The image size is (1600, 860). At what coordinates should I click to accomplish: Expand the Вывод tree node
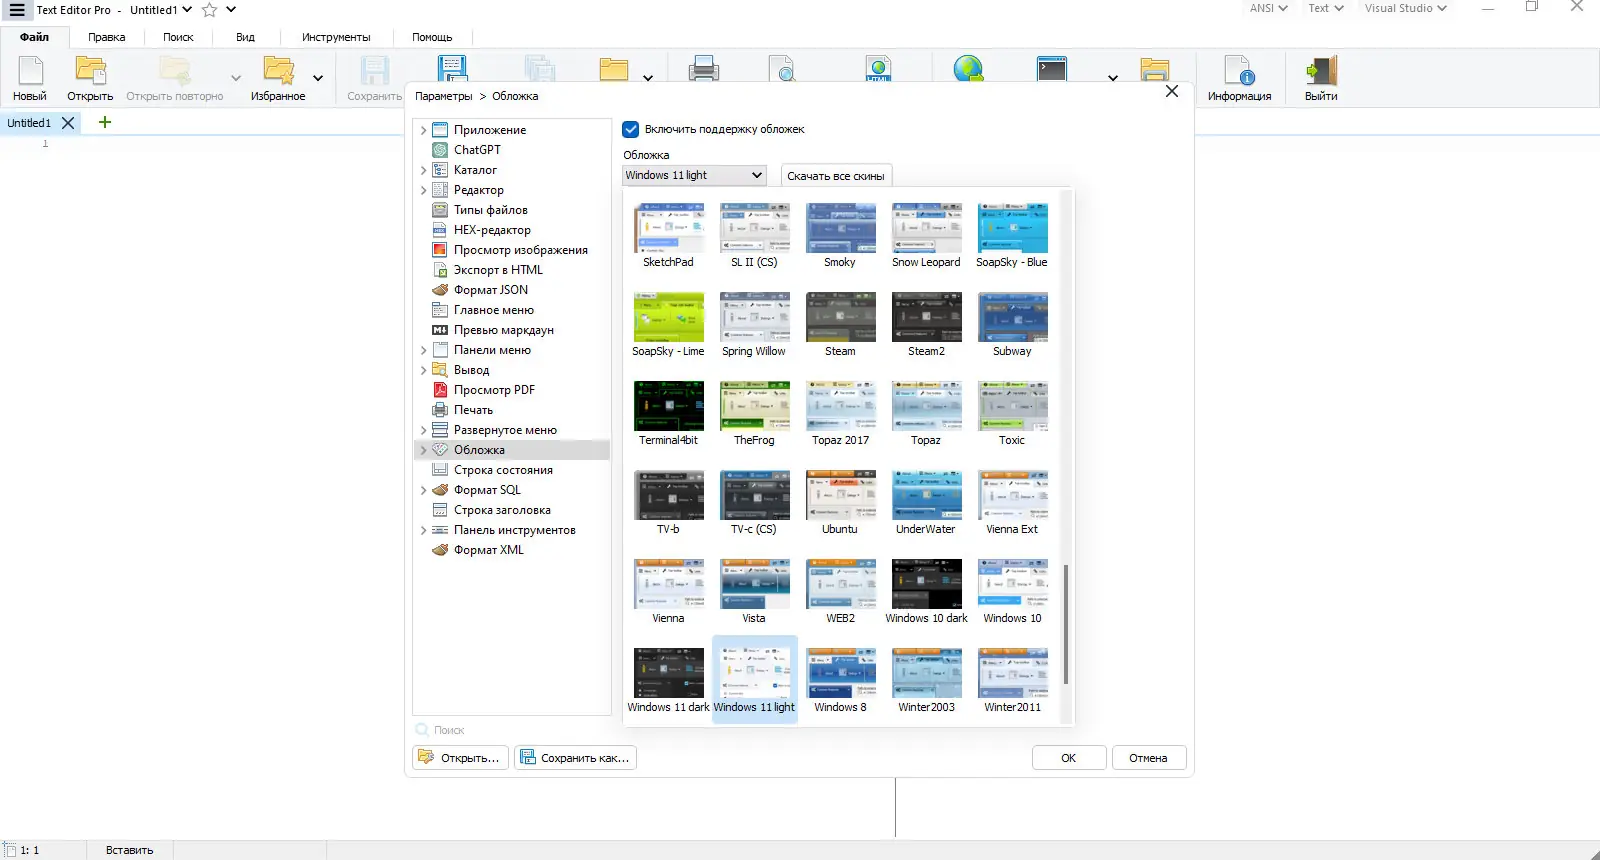[423, 370]
